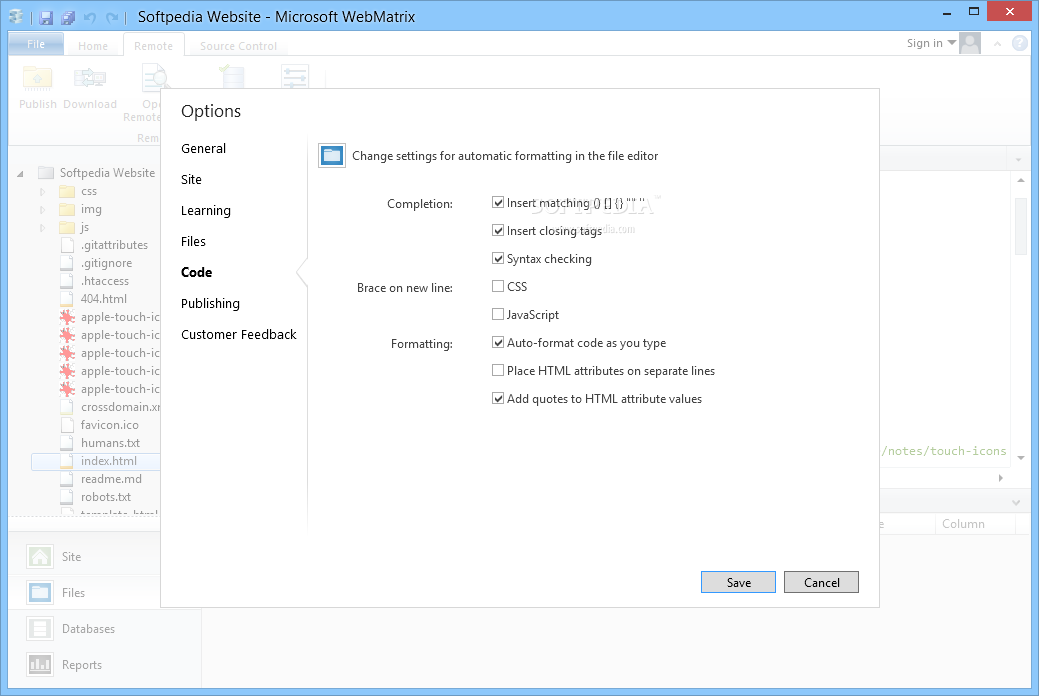Select Learning options category
The image size is (1039, 696).
pos(206,211)
